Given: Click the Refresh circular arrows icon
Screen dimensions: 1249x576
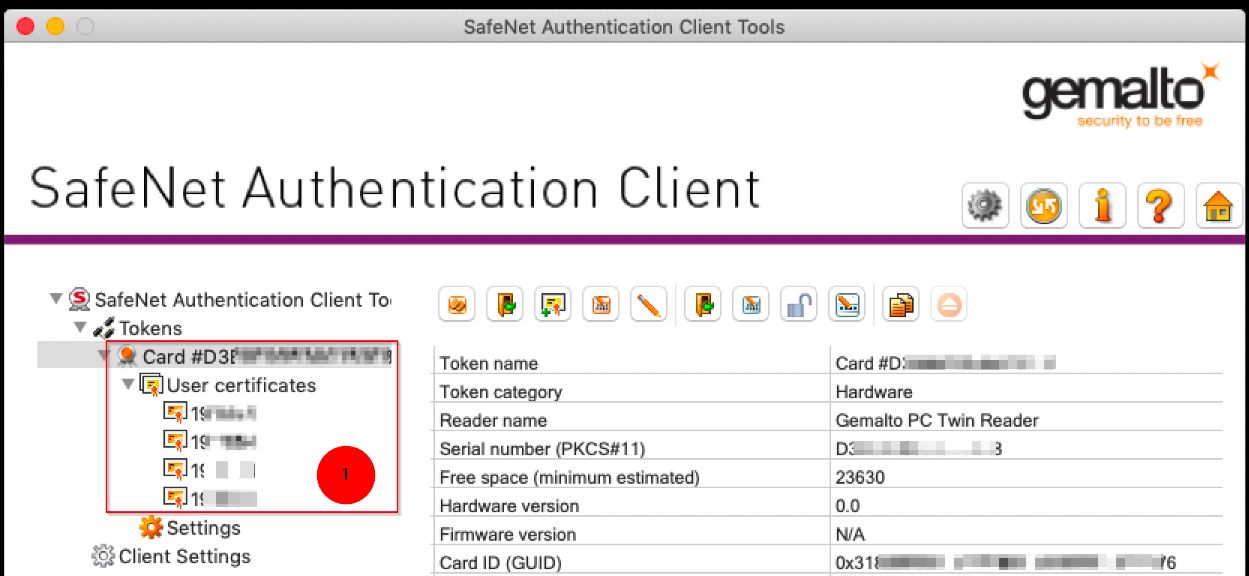Looking at the screenshot, I should pos(1043,207).
